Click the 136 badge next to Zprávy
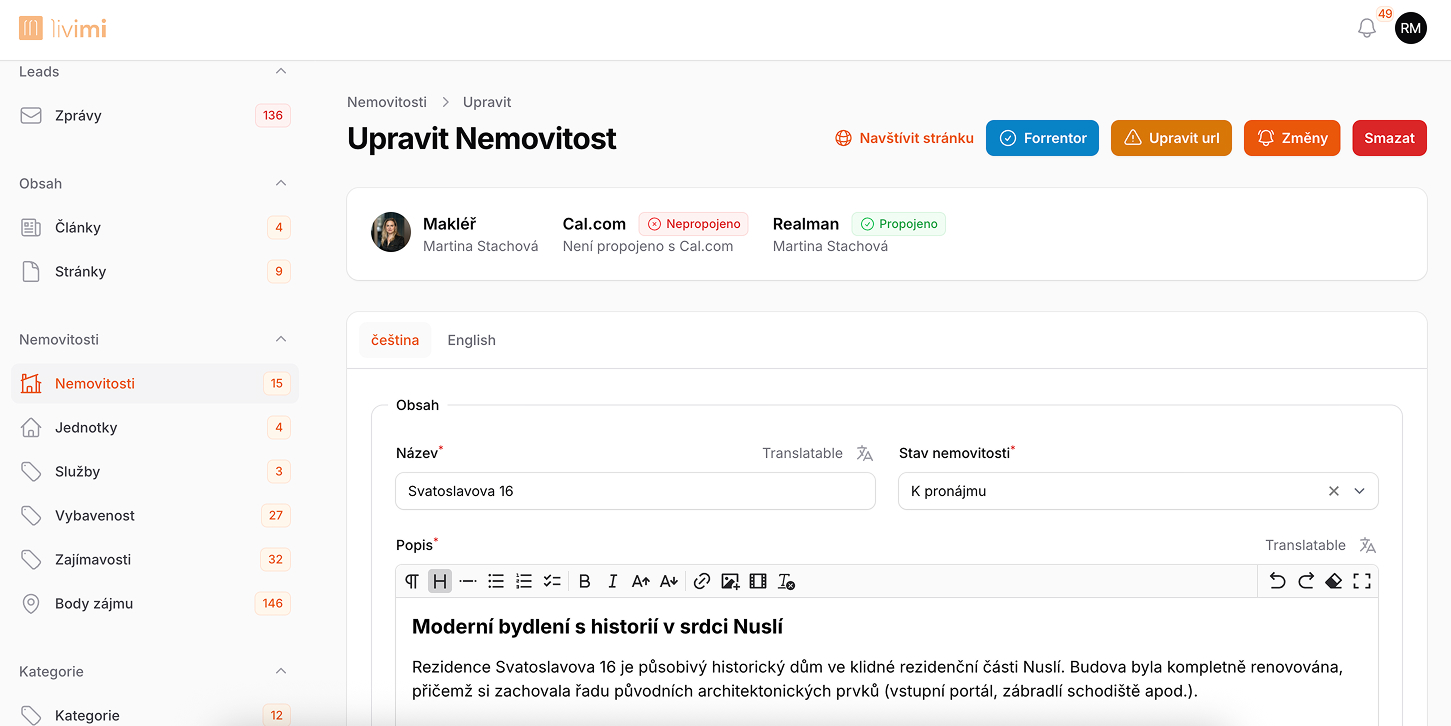Image resolution: width=1451 pixels, height=726 pixels. (273, 115)
